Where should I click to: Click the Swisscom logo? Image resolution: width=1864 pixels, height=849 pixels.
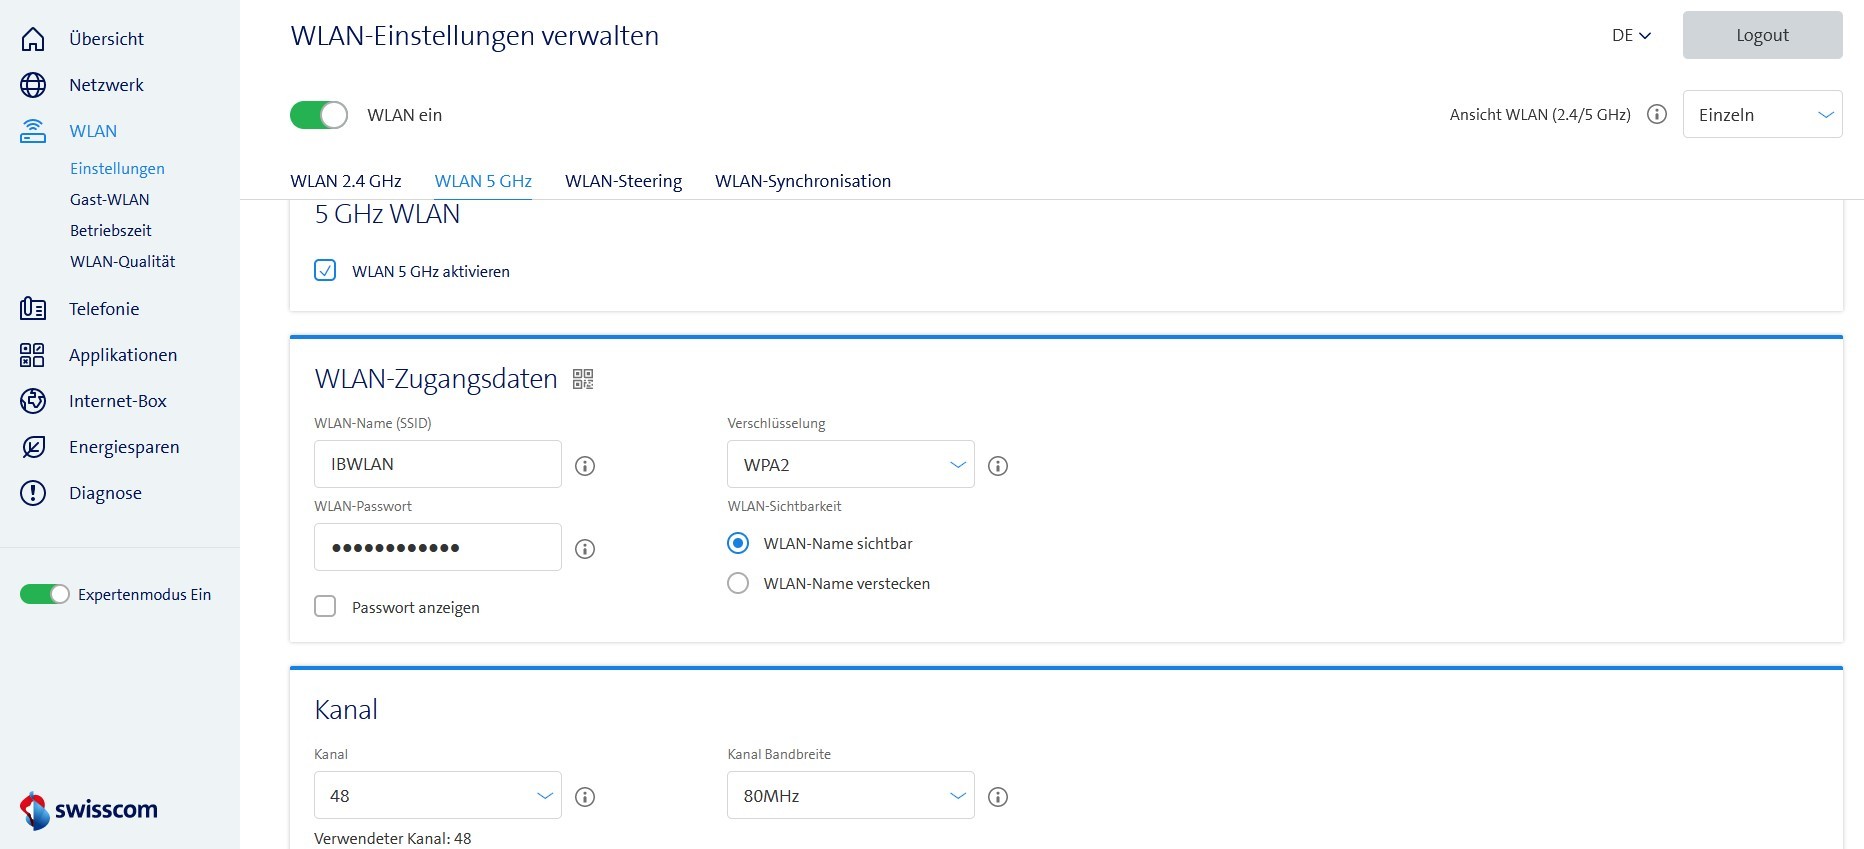88,810
